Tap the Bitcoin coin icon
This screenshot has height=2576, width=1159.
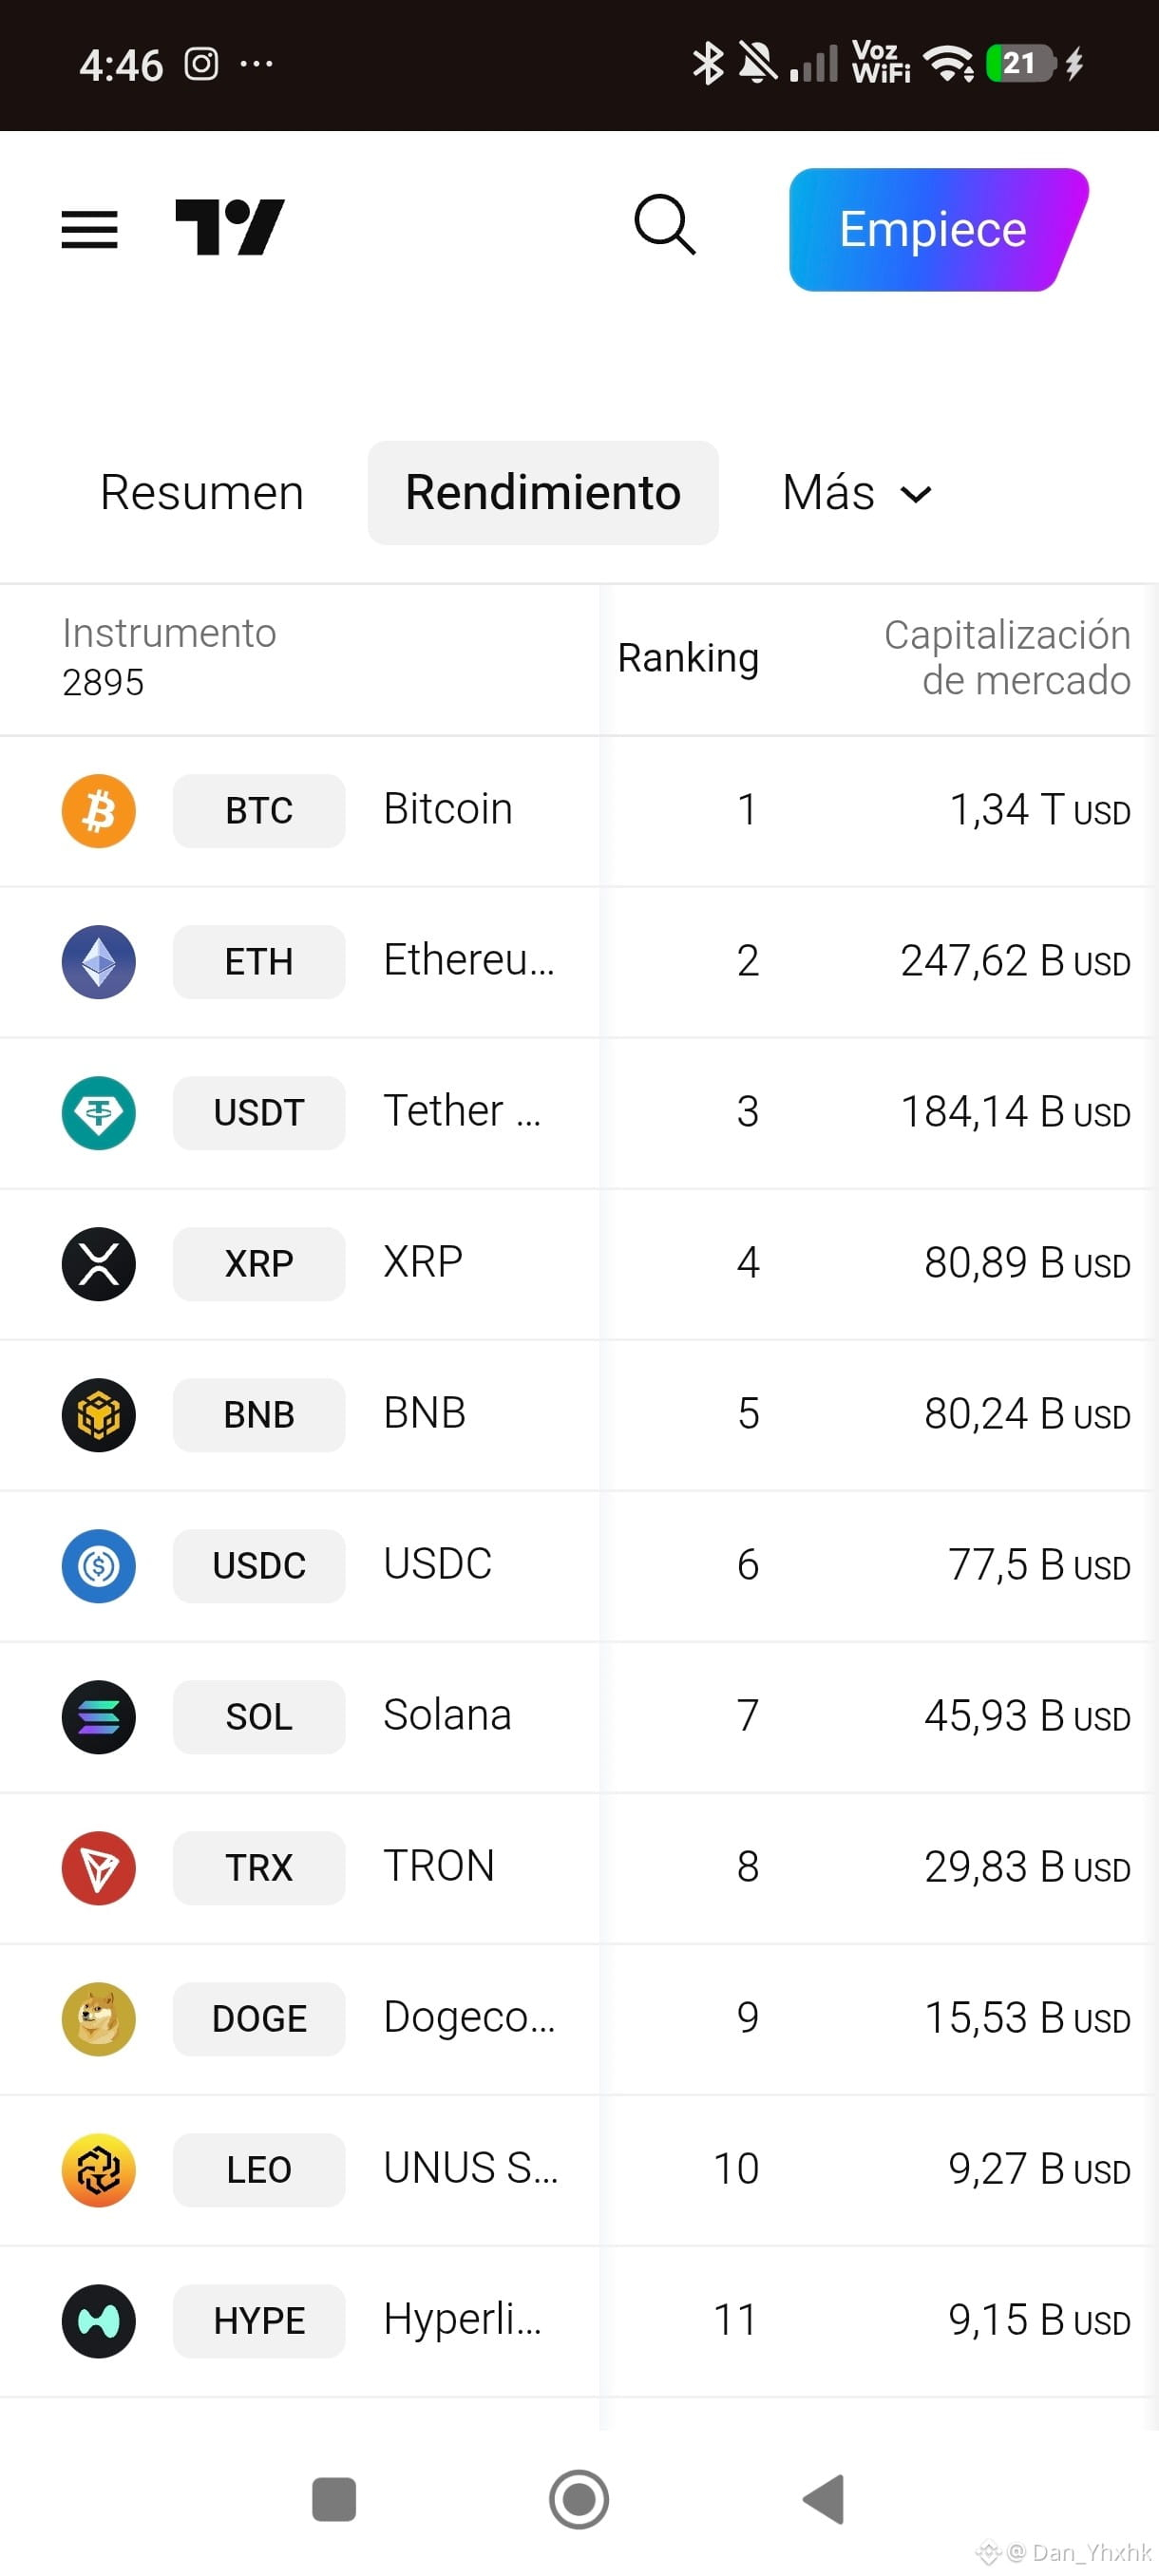pos(98,811)
